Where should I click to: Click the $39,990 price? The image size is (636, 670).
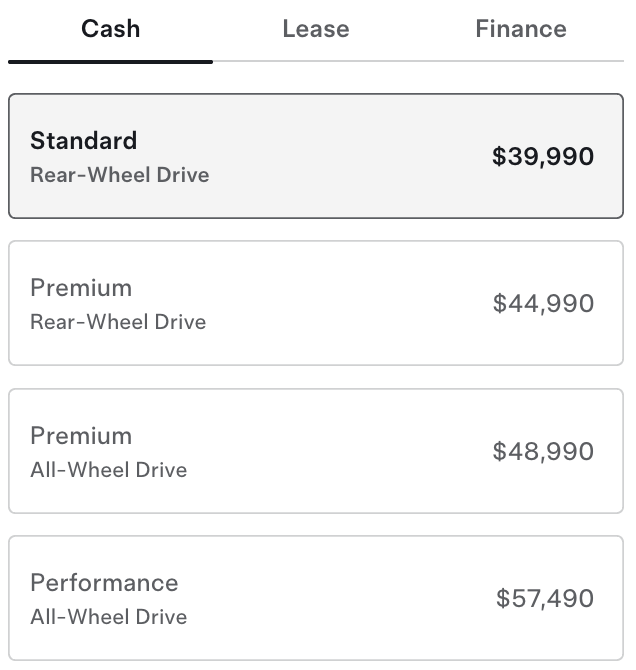point(543,157)
